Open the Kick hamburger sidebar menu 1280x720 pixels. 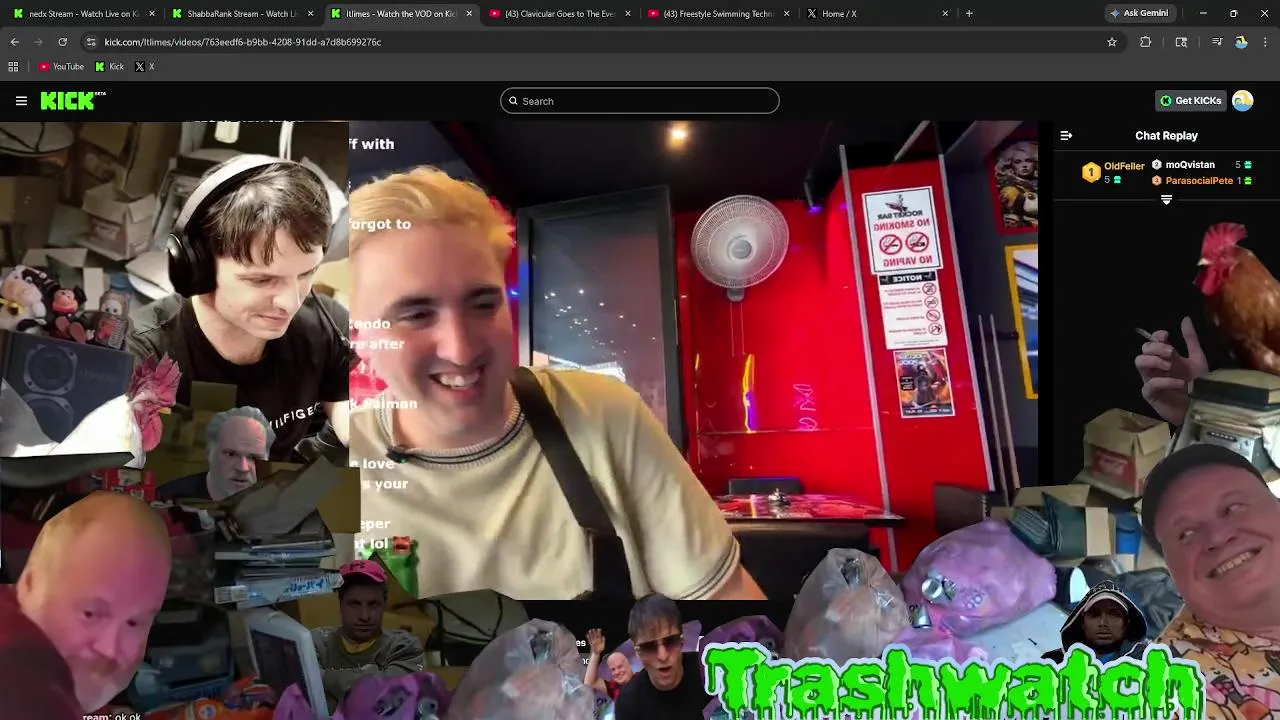point(21,100)
